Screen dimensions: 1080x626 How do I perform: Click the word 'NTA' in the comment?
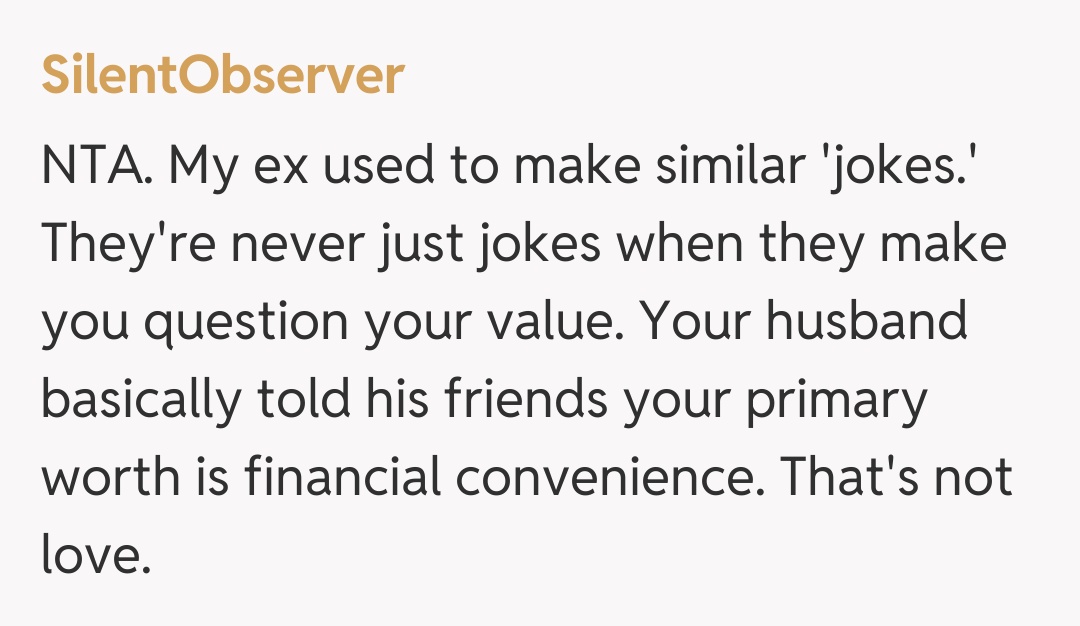pyautogui.click(x=92, y=168)
